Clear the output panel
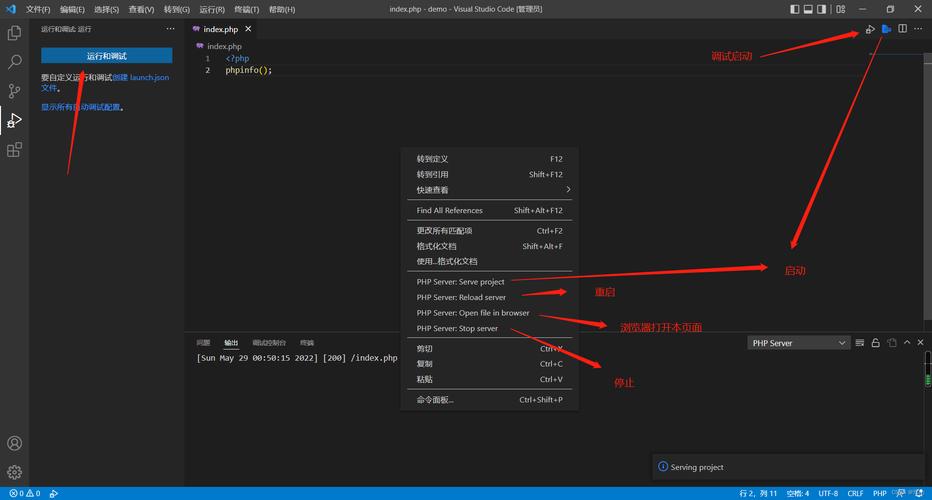Screen dimensions: 932x500 pos(859,342)
